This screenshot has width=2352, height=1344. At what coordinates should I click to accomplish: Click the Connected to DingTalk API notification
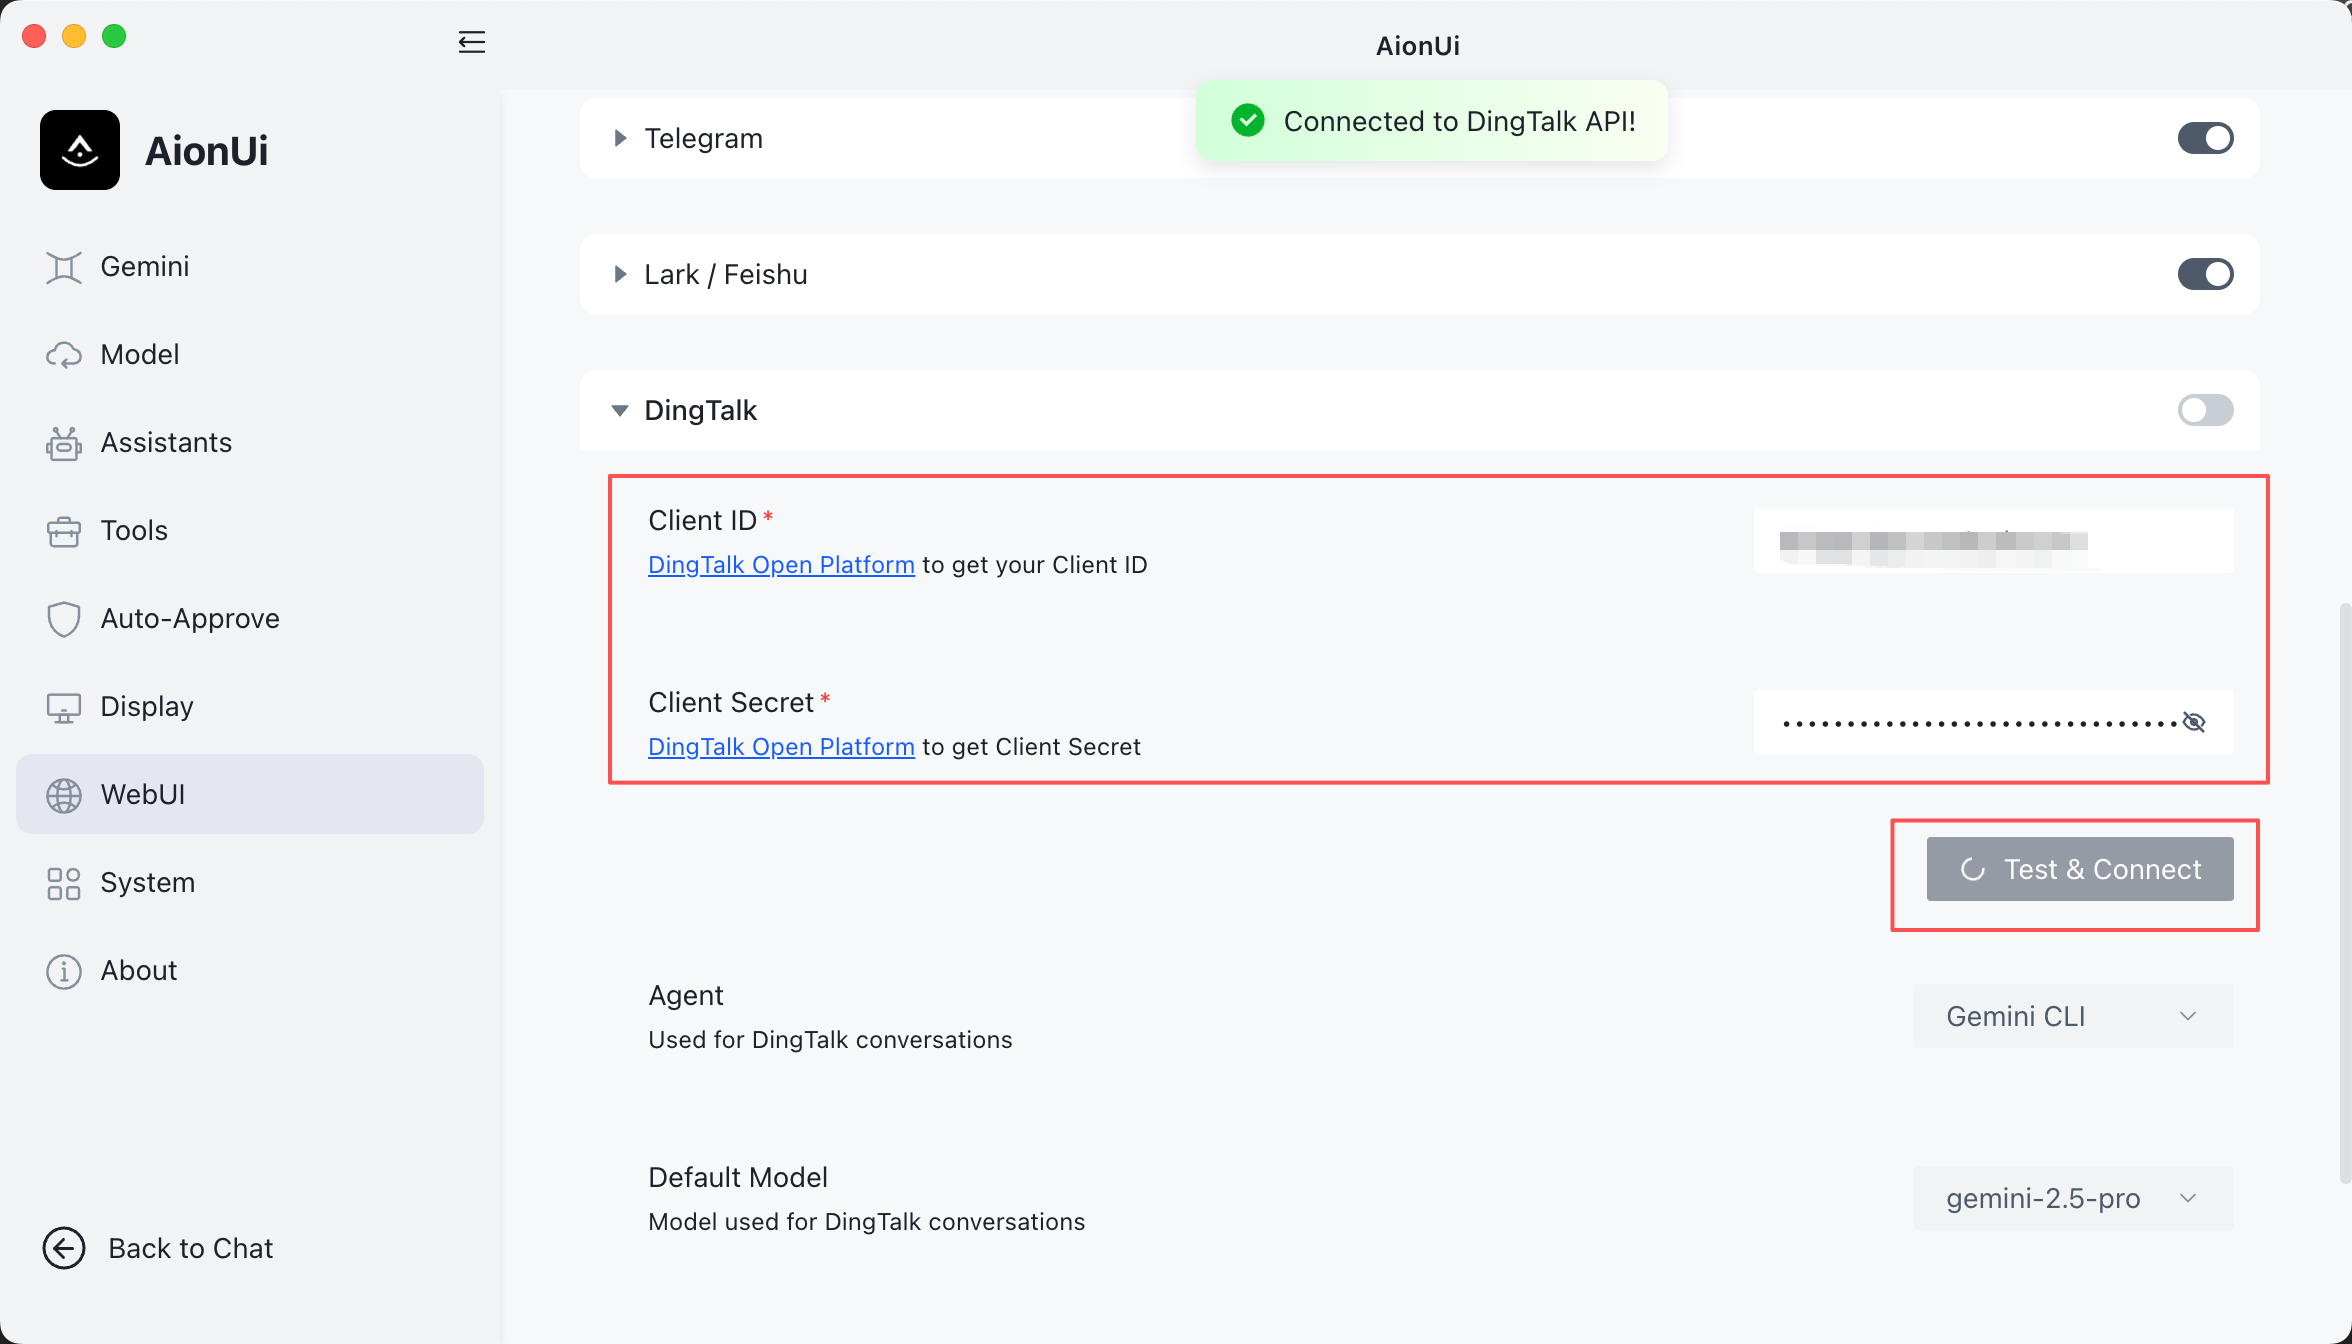1432,121
